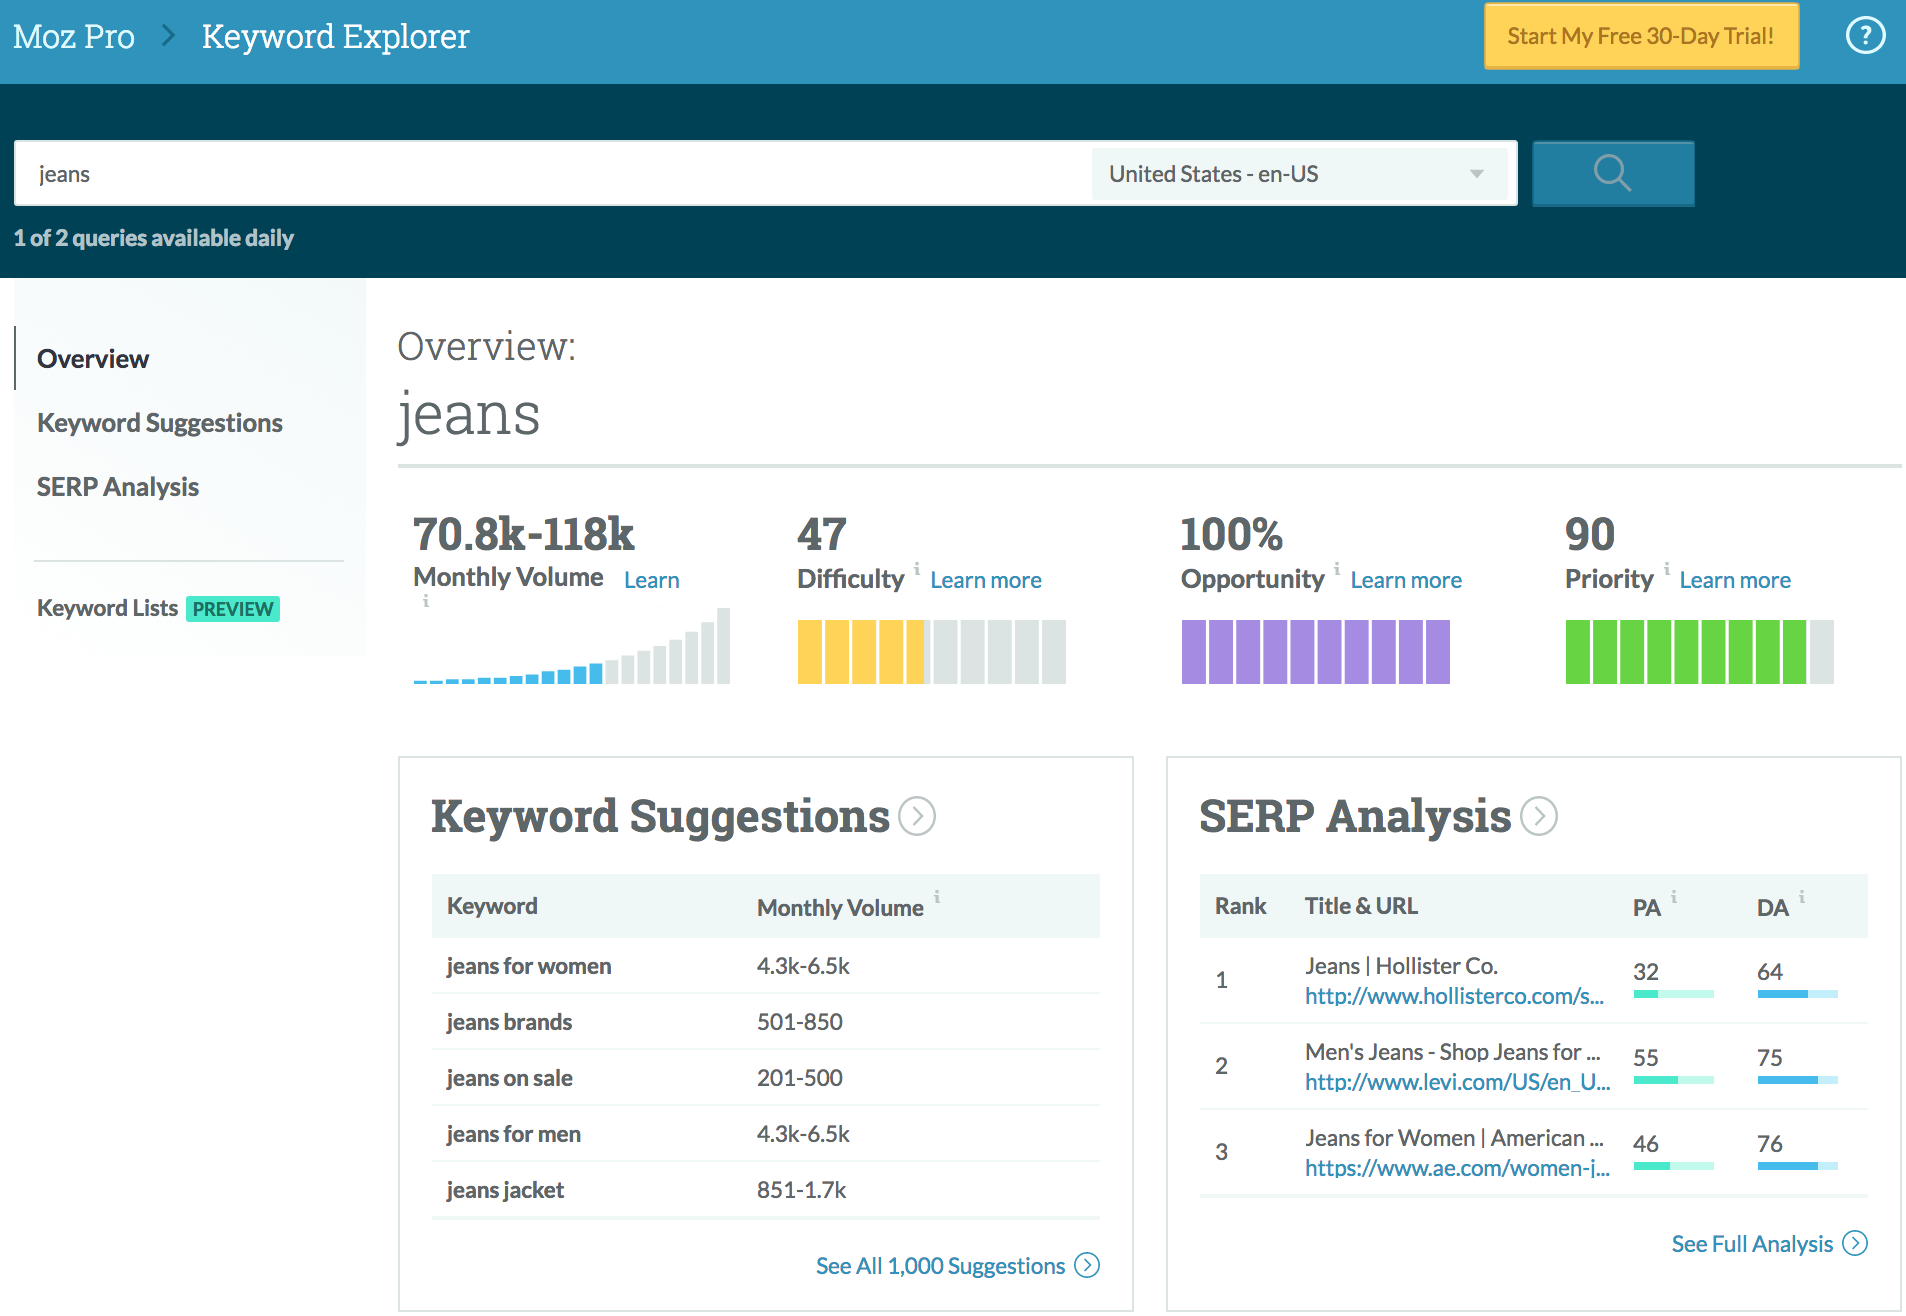
Task: Click the jeans keyword search field
Action: point(550,174)
